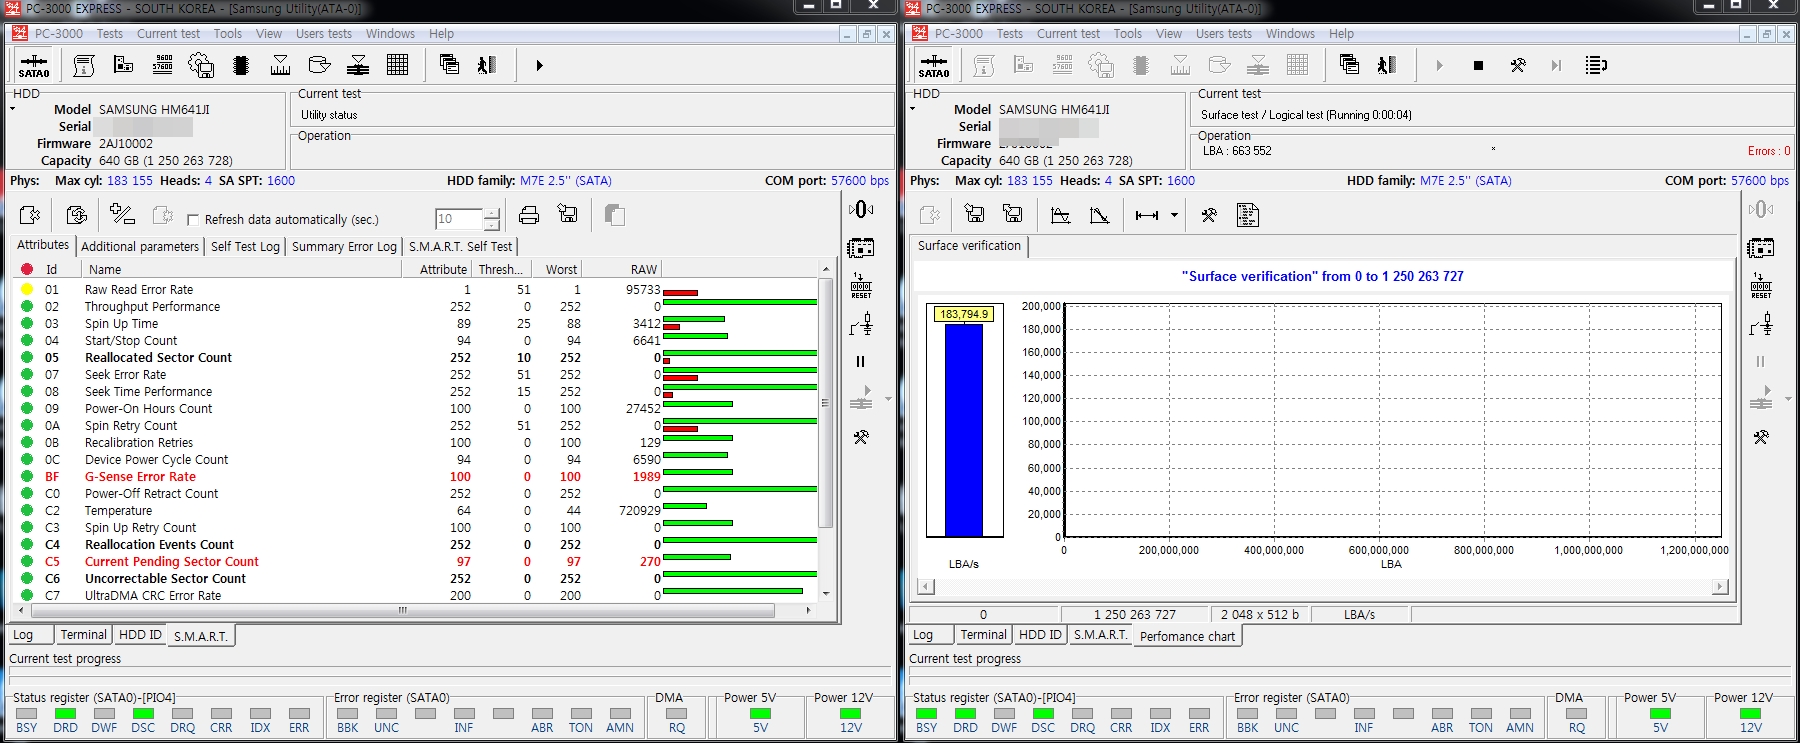Select the Current Pending Sector Count row
The height and width of the screenshot is (743, 1800).
tap(416, 561)
